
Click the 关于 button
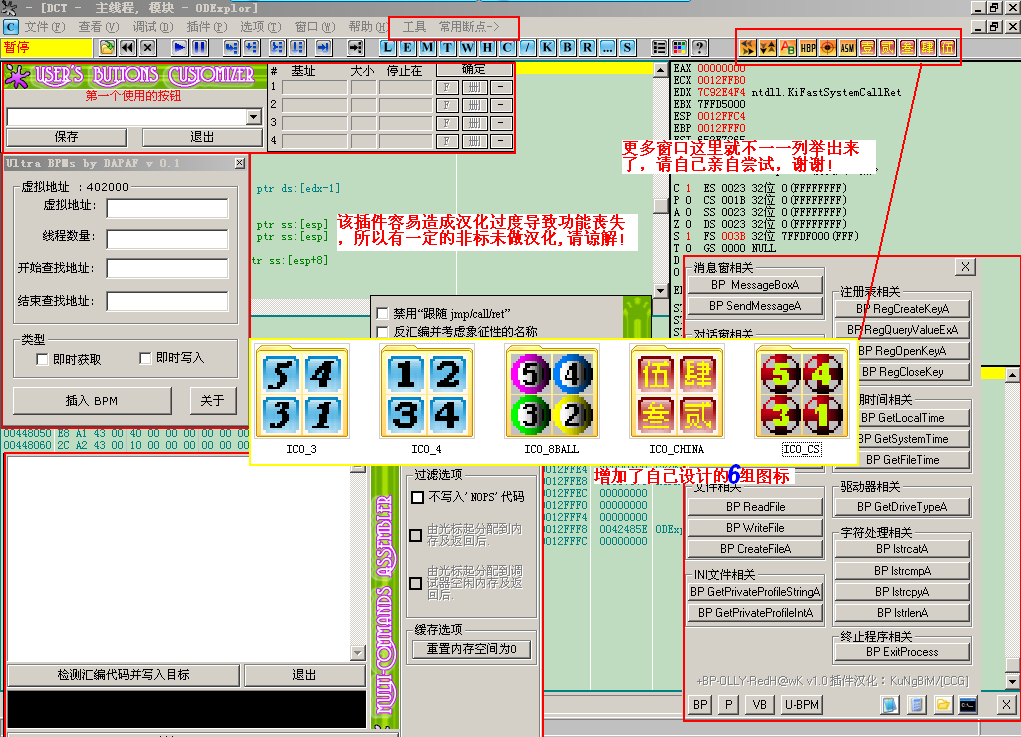(212, 401)
